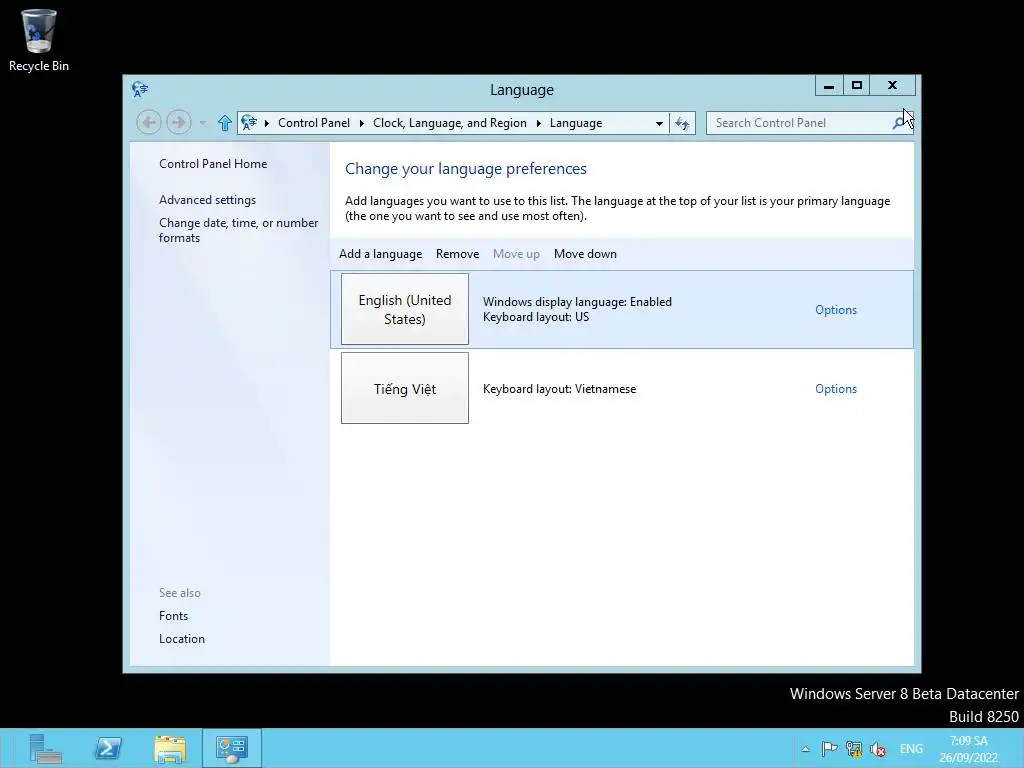Click the address bar Control Panel icon
The image size is (1024, 768).
tap(249, 122)
